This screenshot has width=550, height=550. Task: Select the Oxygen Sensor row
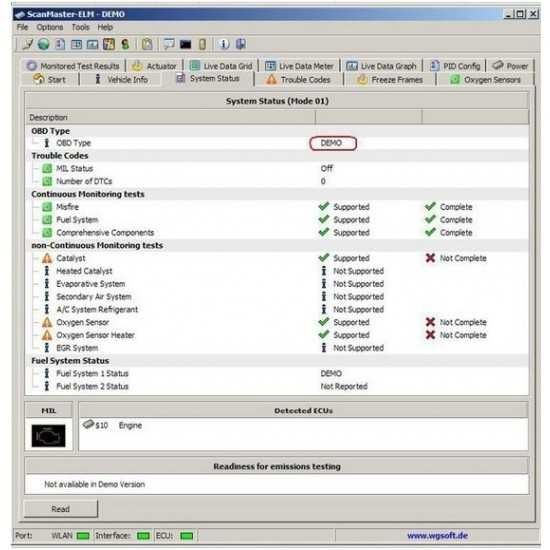(277, 322)
